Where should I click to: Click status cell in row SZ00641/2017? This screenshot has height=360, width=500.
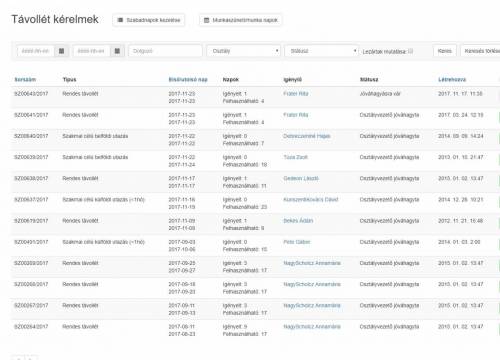(389, 115)
